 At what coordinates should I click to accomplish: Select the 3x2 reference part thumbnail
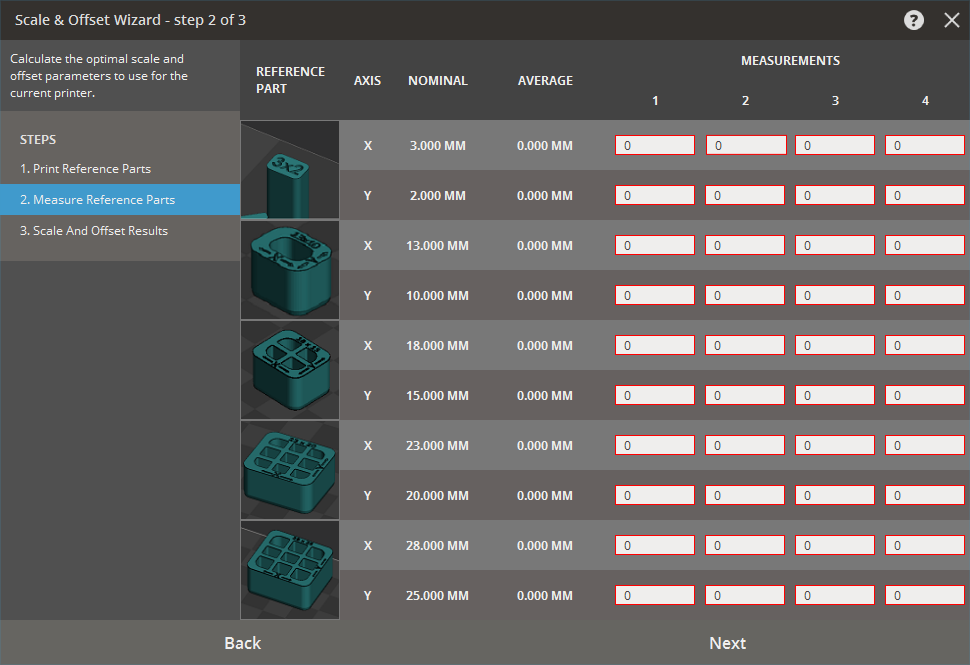pos(290,170)
